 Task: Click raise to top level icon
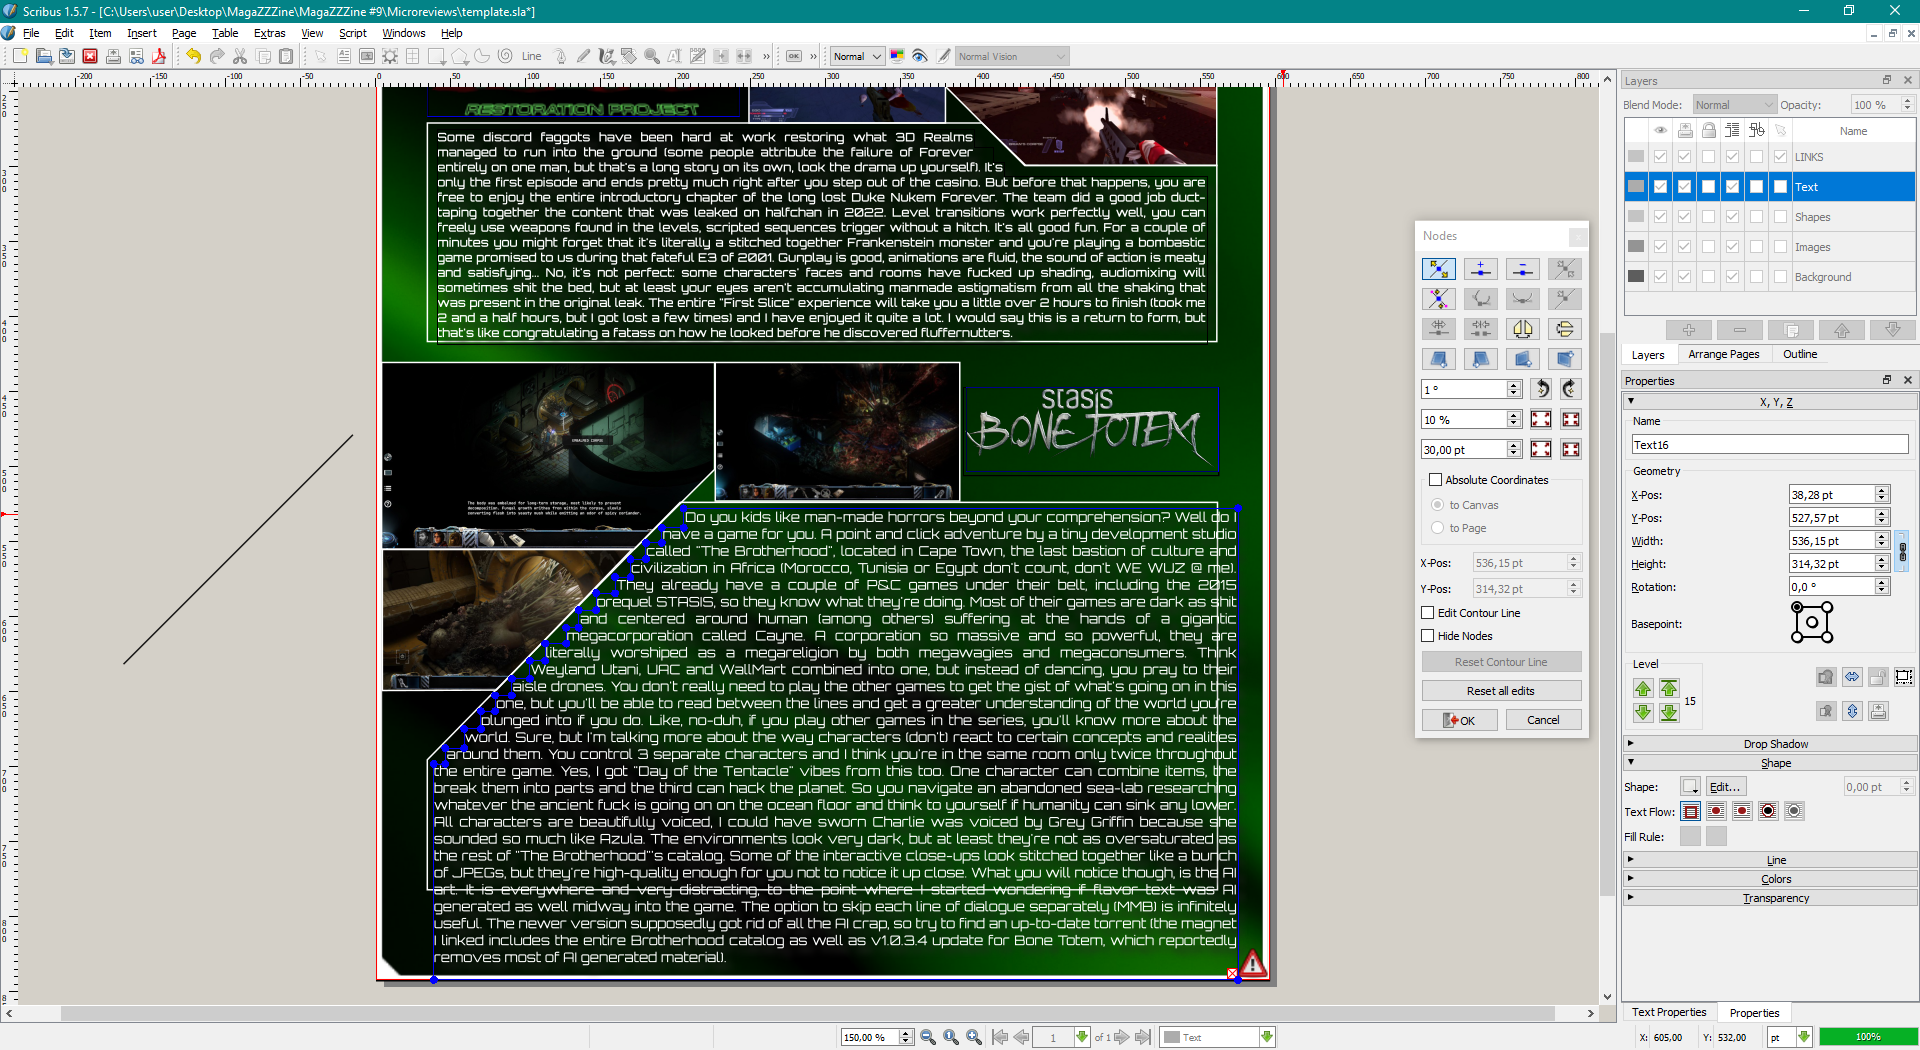click(1669, 688)
